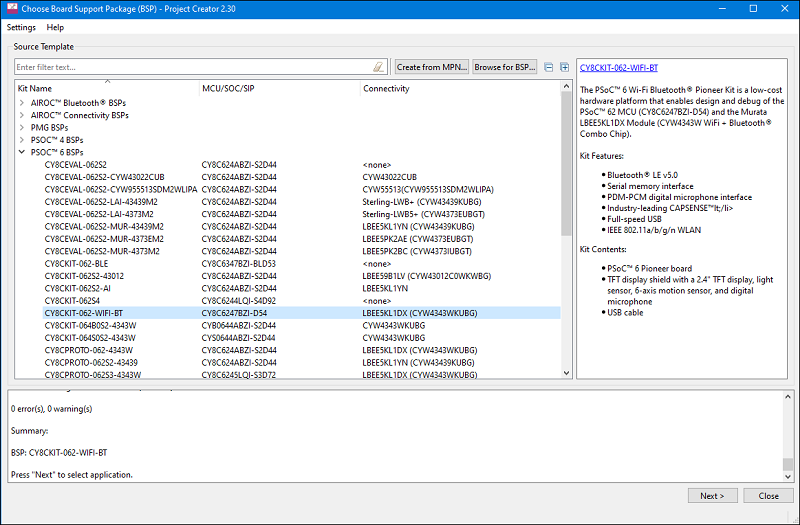Sort by MCU/SOC/SIP column header
This screenshot has height=525, width=800.
pyautogui.click(x=280, y=88)
